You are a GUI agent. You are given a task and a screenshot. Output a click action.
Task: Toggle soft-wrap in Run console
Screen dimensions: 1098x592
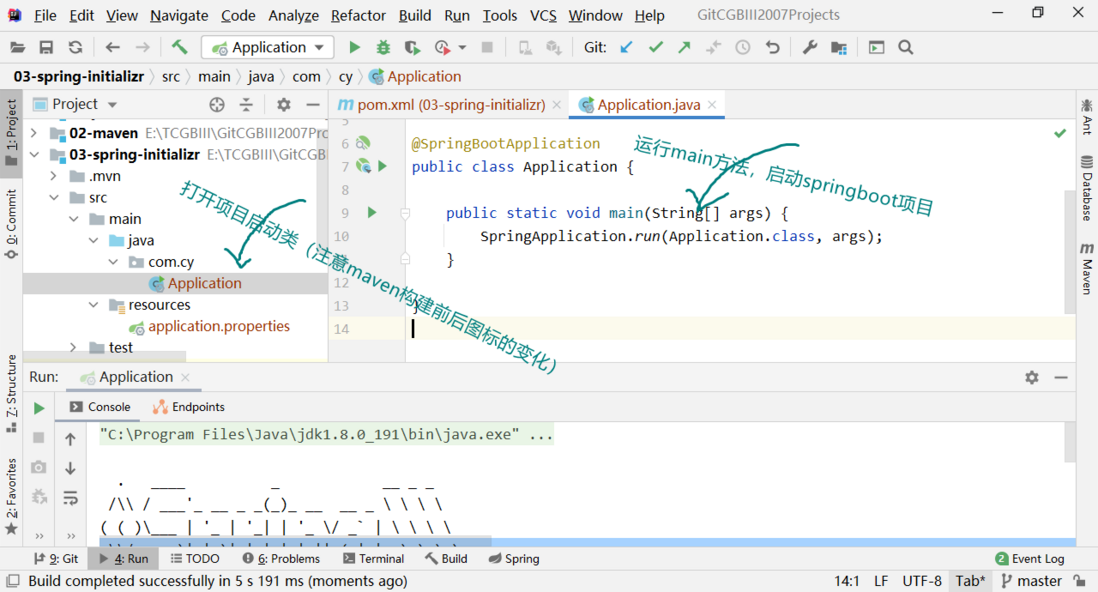tap(70, 498)
